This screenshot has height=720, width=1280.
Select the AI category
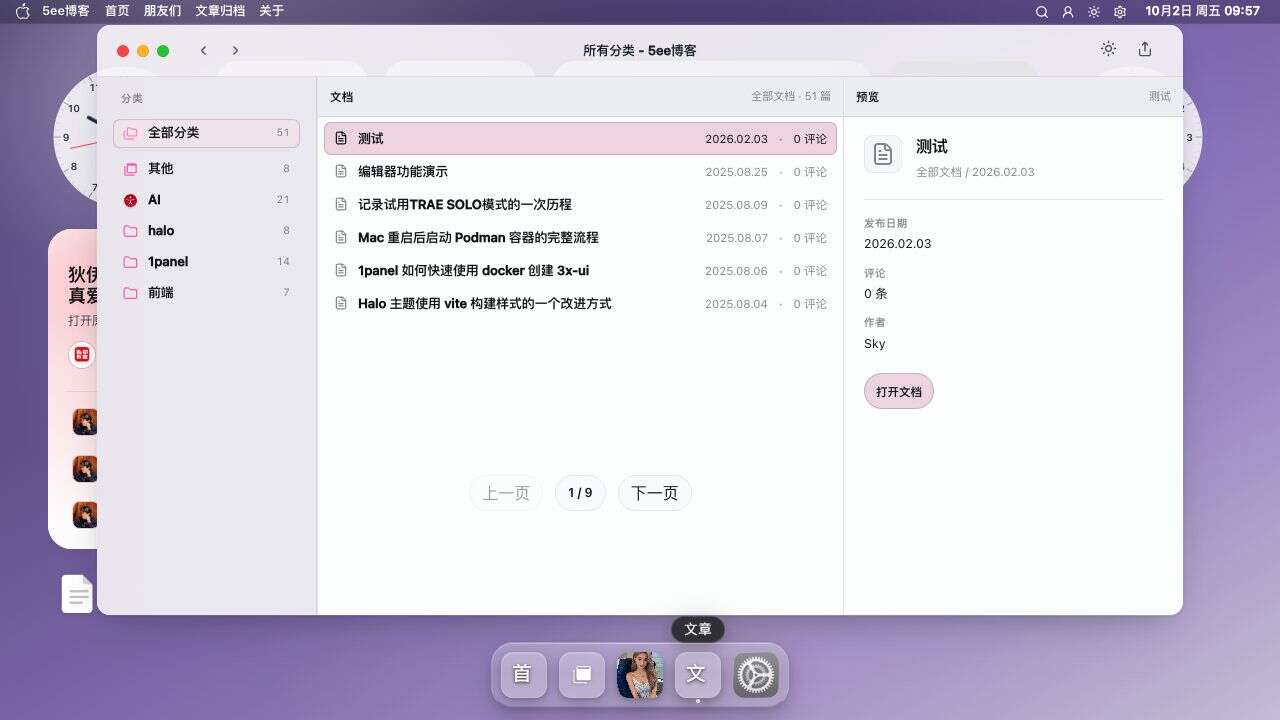point(207,200)
